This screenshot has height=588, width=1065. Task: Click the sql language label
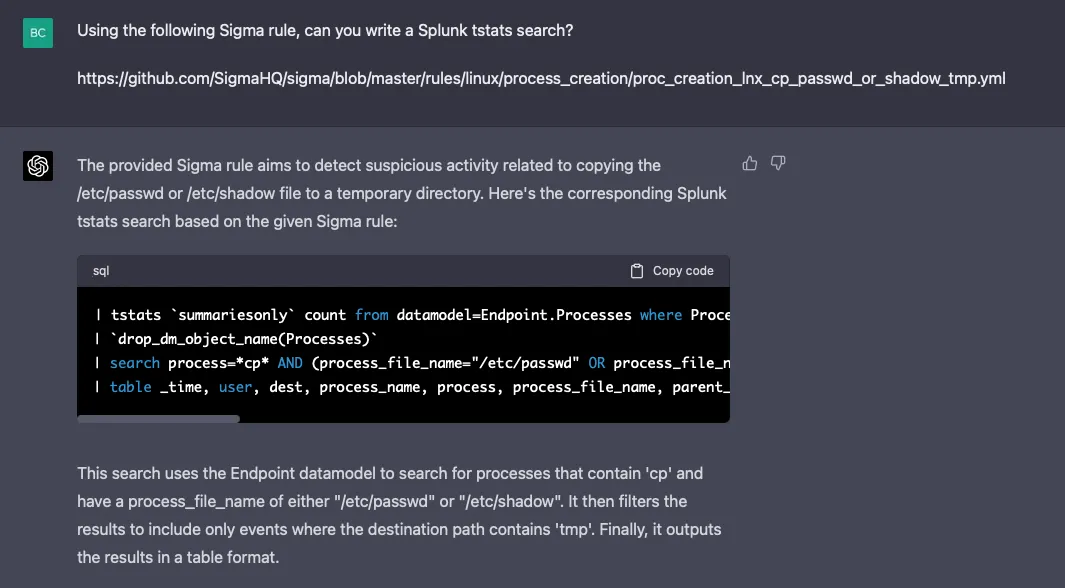pyautogui.click(x=101, y=271)
